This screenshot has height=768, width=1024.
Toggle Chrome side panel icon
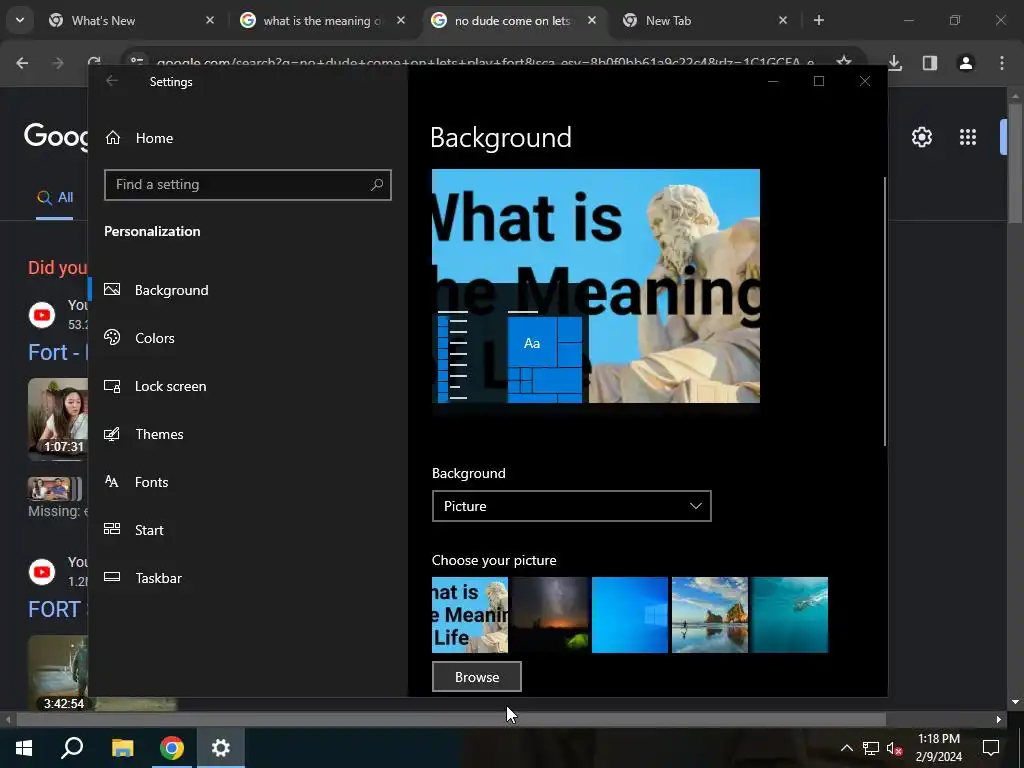930,63
